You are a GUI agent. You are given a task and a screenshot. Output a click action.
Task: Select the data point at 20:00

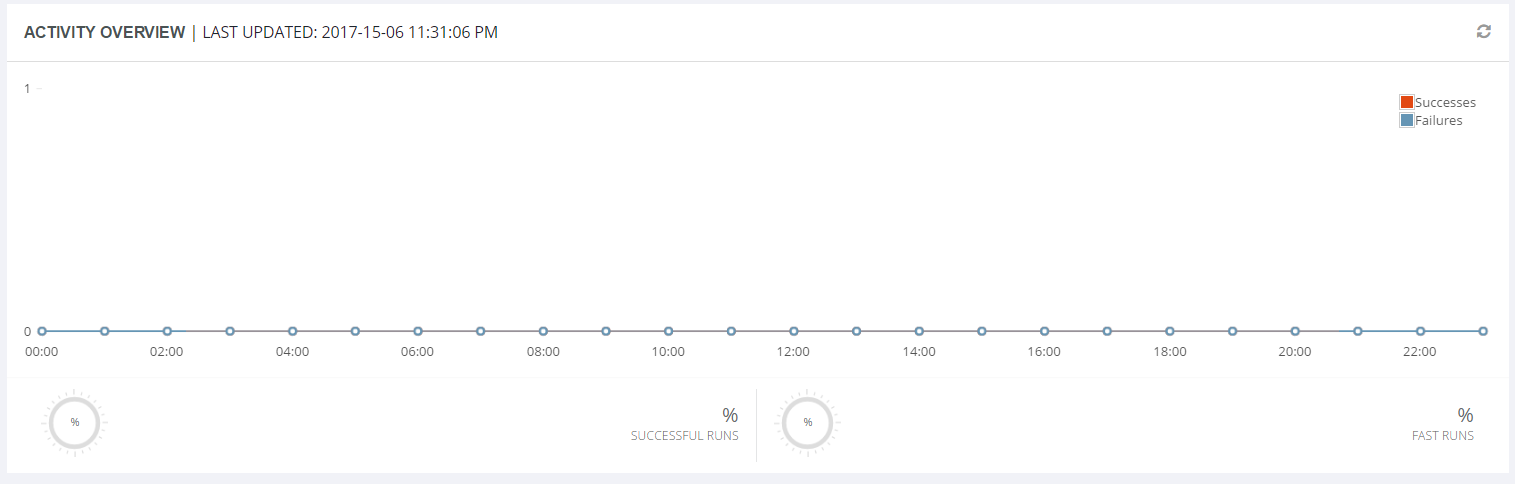(x=1295, y=331)
